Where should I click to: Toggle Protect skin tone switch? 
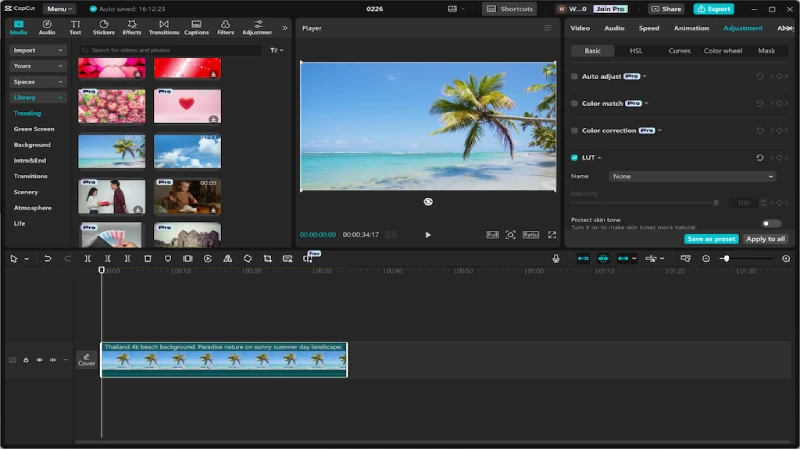coord(771,223)
